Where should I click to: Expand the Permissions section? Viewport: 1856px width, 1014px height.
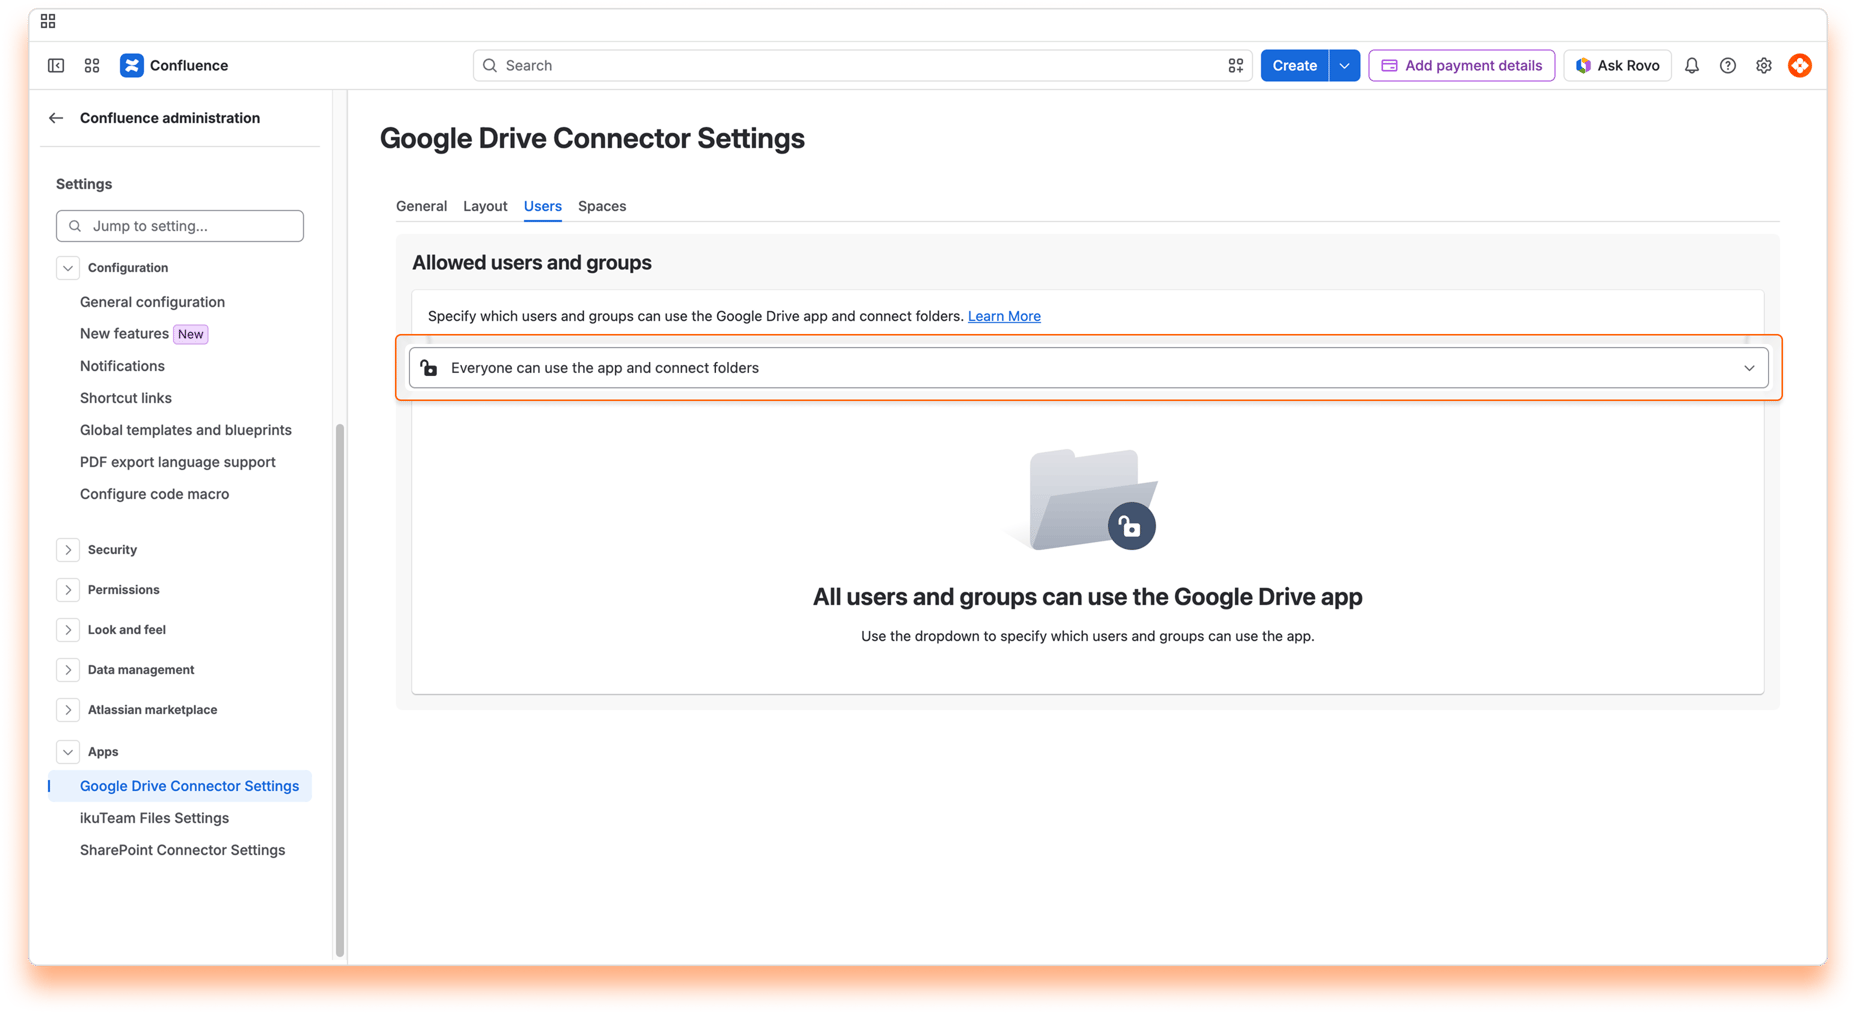[68, 590]
